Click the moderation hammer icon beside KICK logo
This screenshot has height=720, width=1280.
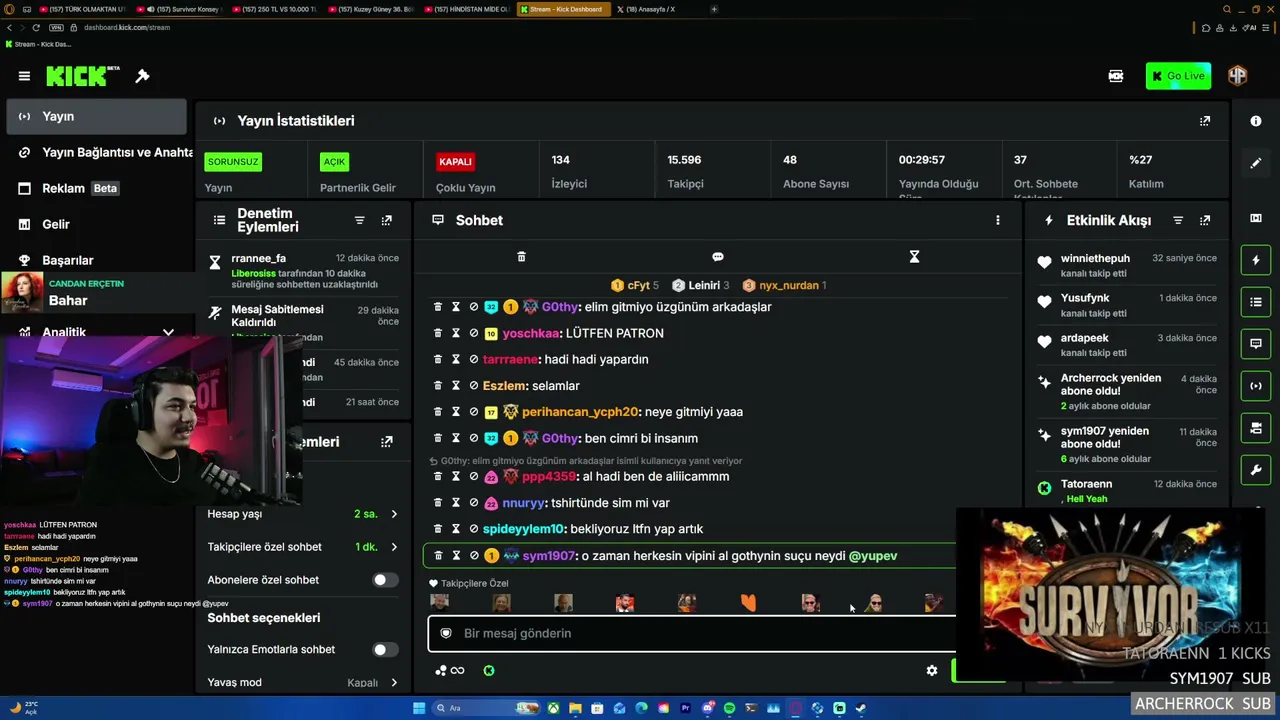point(142,76)
